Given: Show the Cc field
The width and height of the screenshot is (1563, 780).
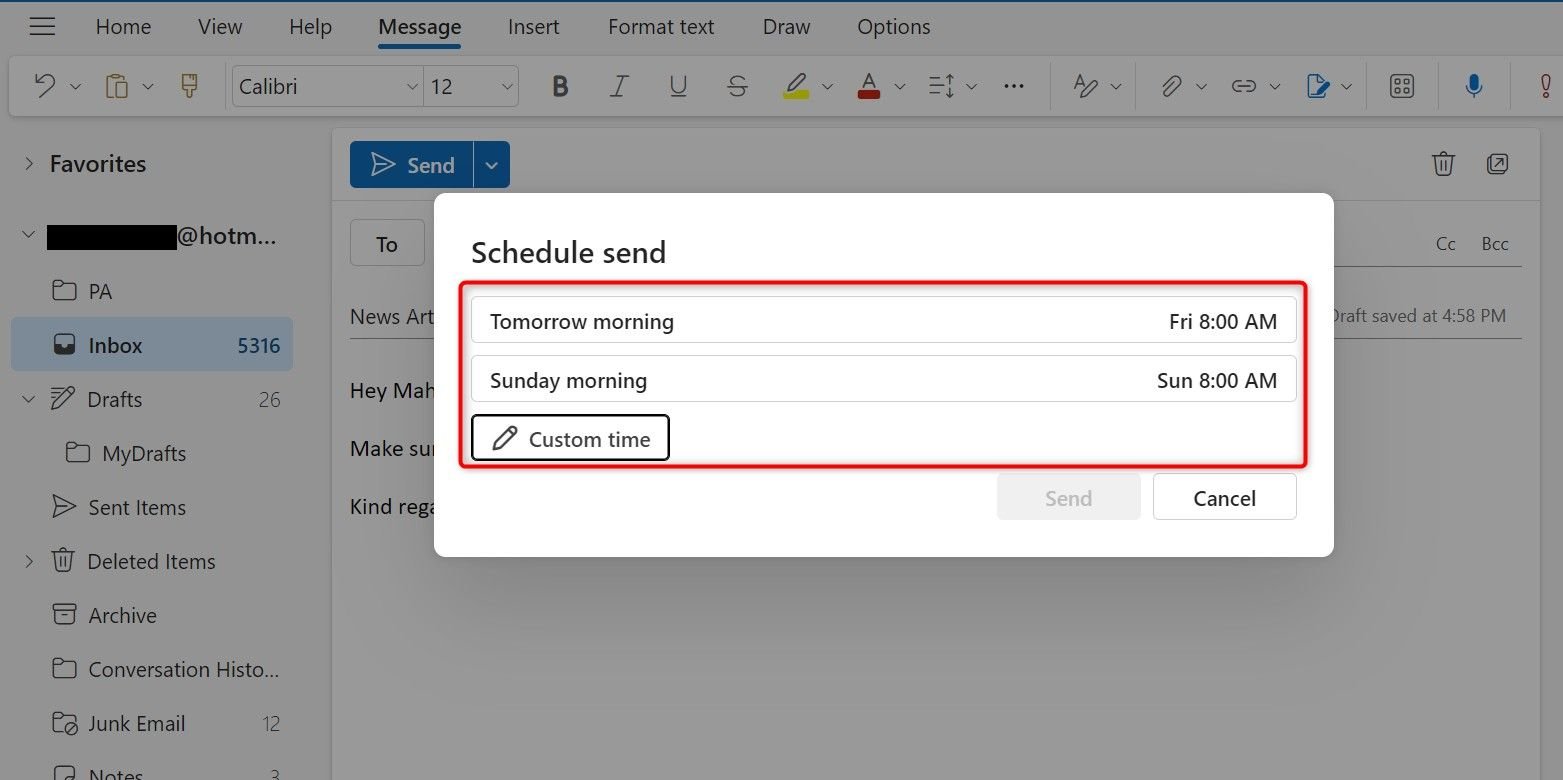Looking at the screenshot, I should pos(1446,244).
